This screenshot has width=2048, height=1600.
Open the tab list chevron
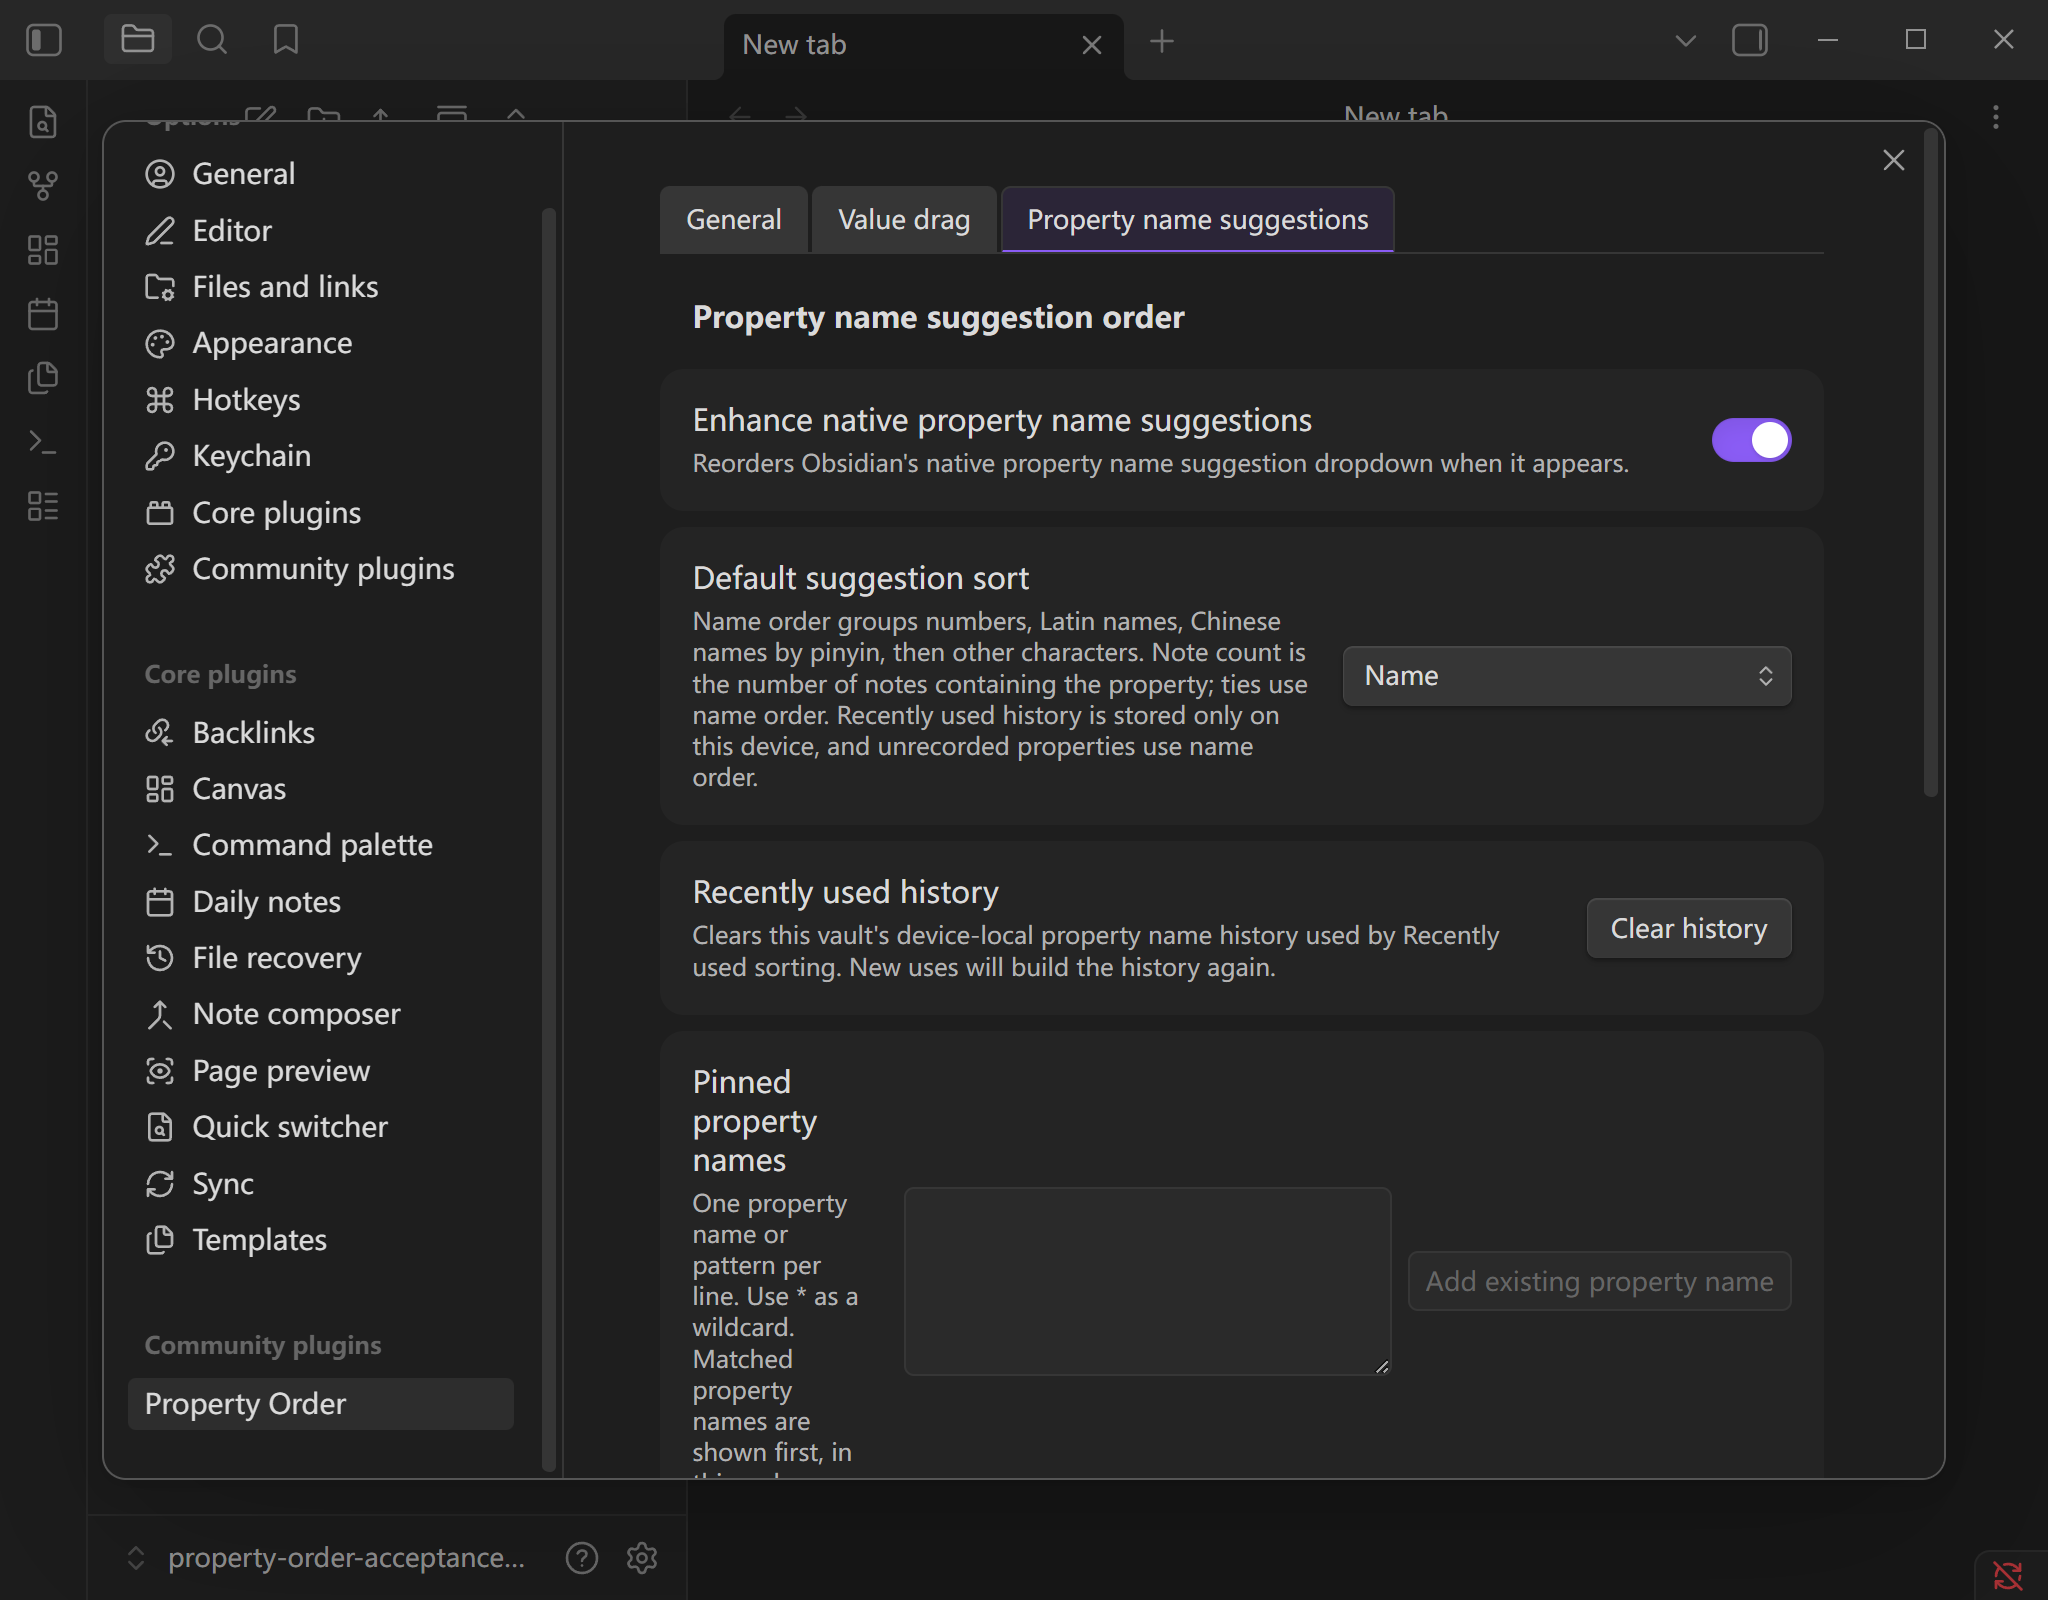1686,41
